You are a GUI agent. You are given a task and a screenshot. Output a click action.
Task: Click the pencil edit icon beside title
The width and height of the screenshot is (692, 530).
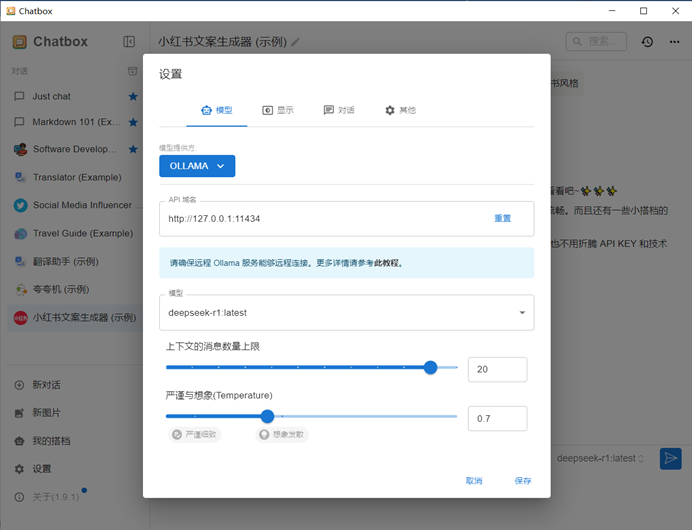click(x=295, y=42)
